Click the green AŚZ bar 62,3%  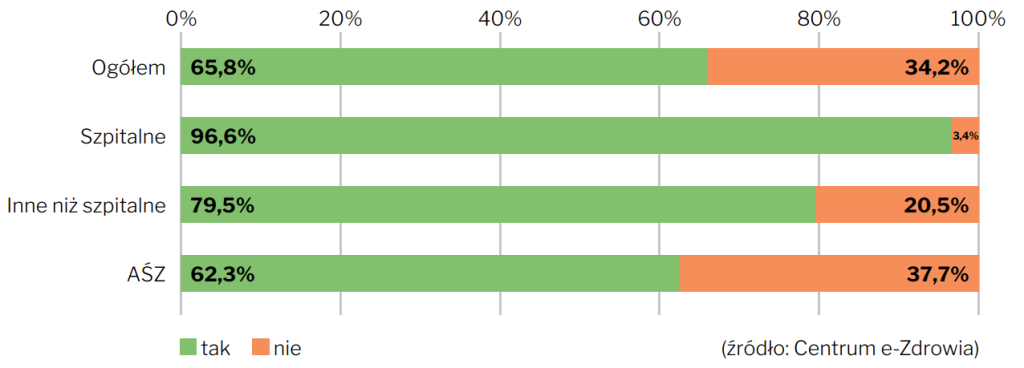430,274
